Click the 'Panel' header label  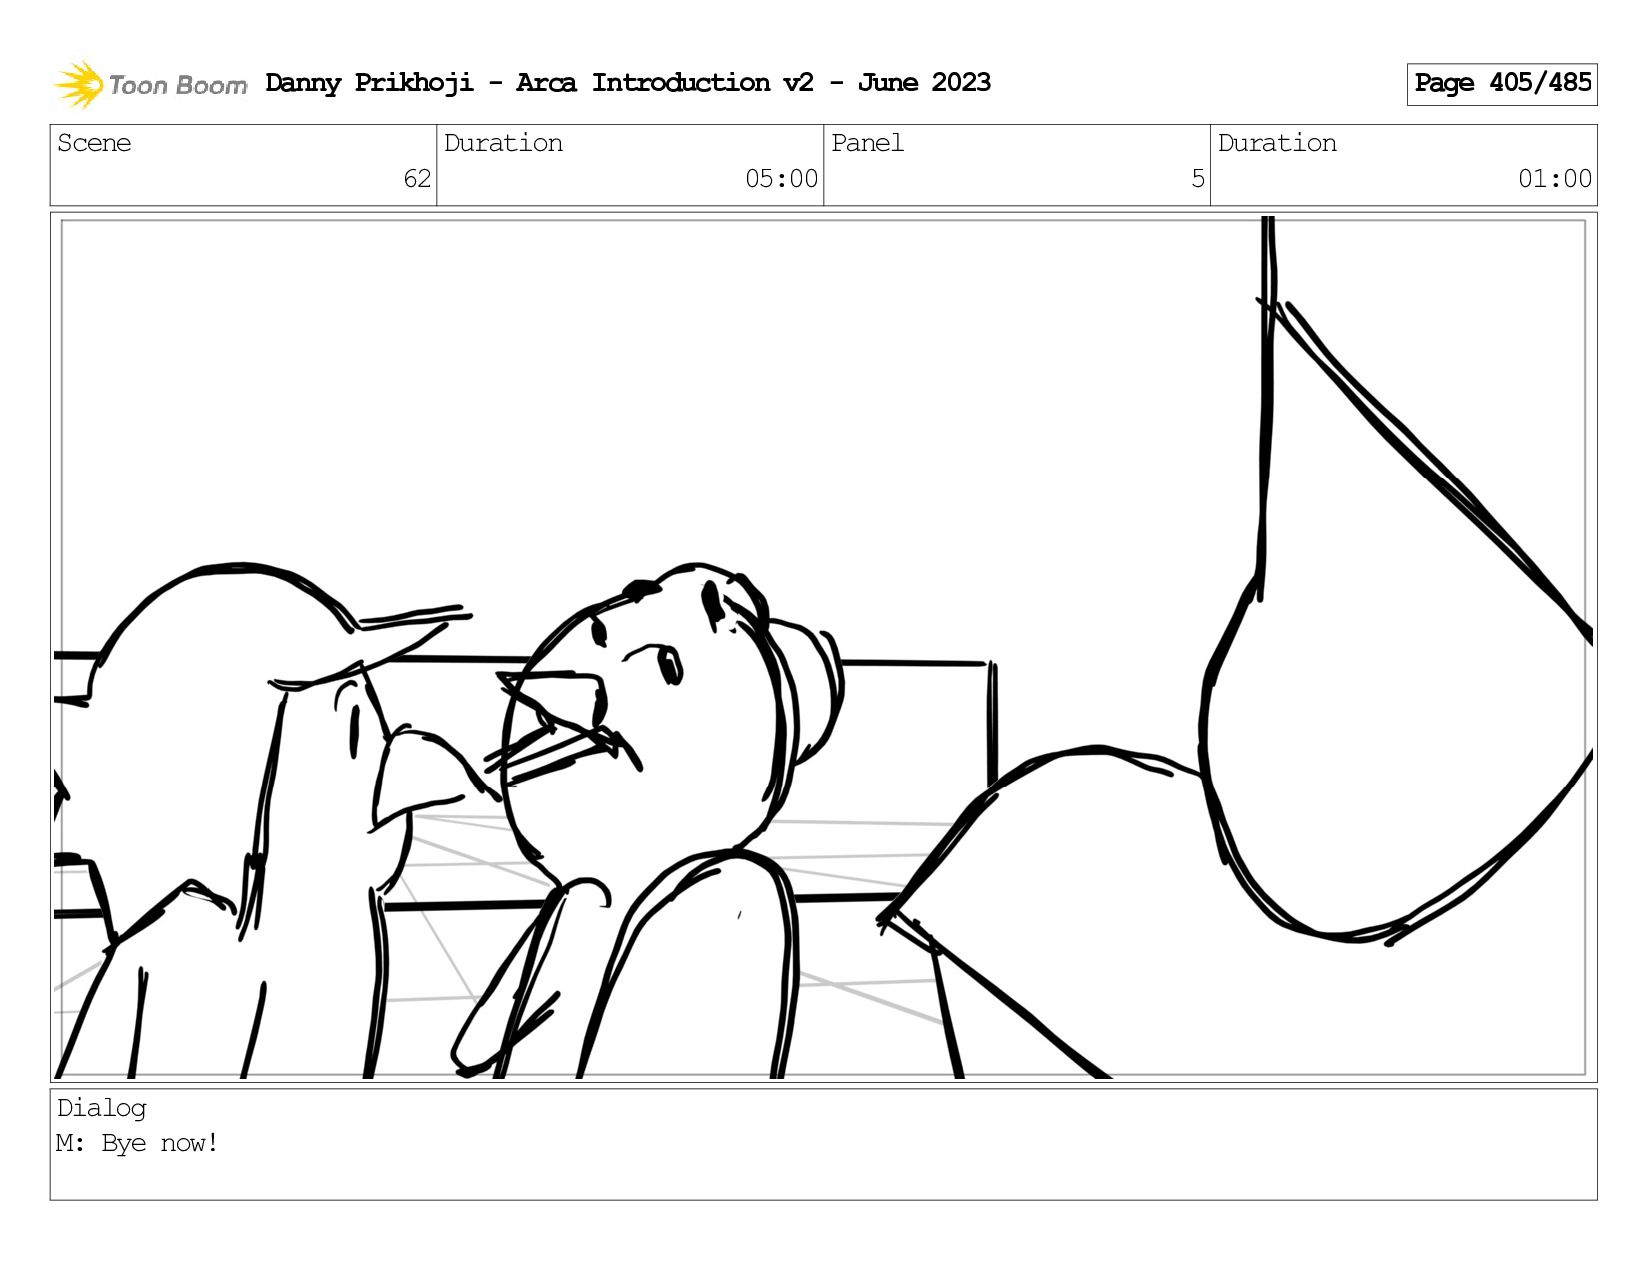point(867,143)
